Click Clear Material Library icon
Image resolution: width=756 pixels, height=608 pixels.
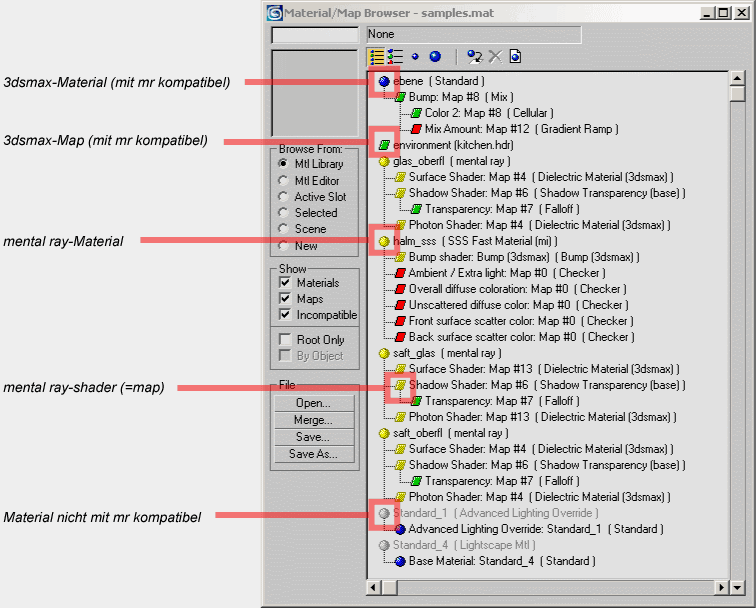tap(515, 57)
